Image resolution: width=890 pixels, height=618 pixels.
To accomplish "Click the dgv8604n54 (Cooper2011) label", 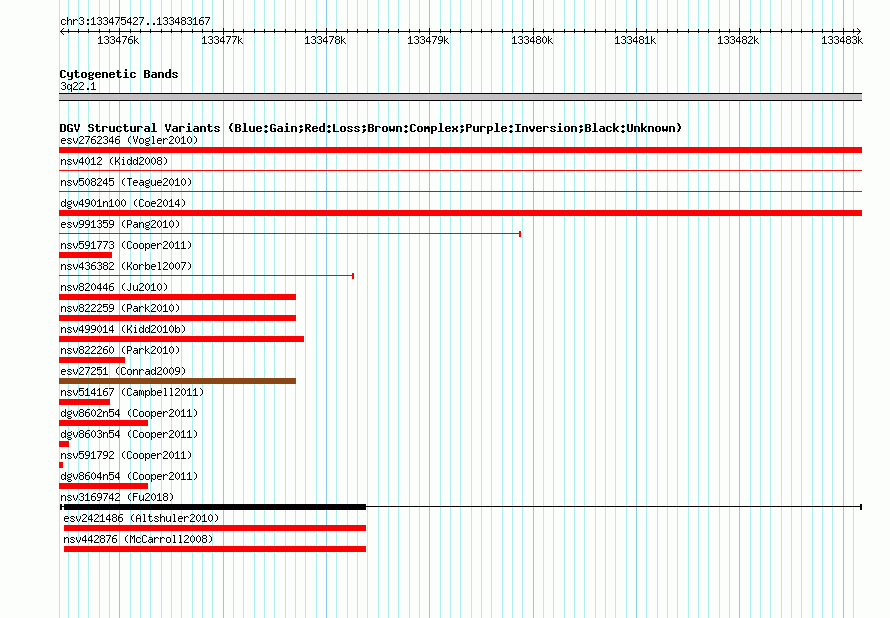I will tap(129, 476).
